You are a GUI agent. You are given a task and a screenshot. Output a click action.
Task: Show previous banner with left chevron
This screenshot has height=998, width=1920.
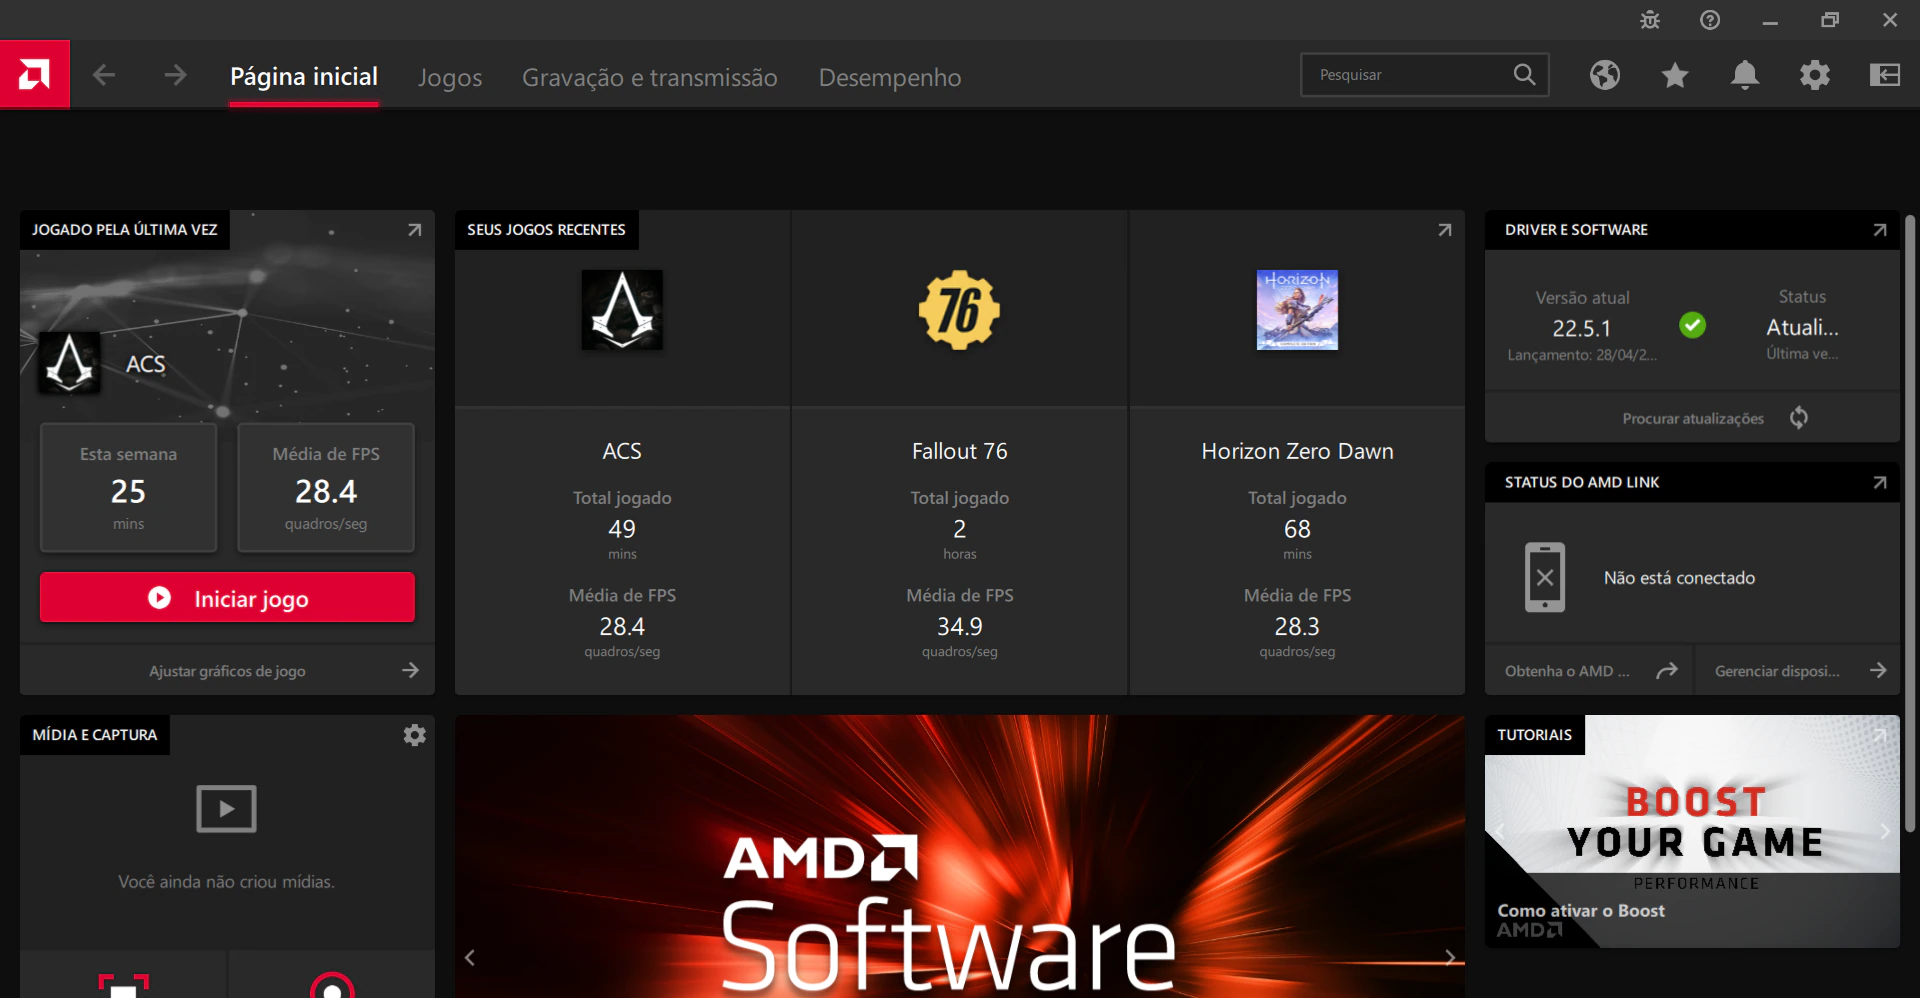tap(470, 958)
